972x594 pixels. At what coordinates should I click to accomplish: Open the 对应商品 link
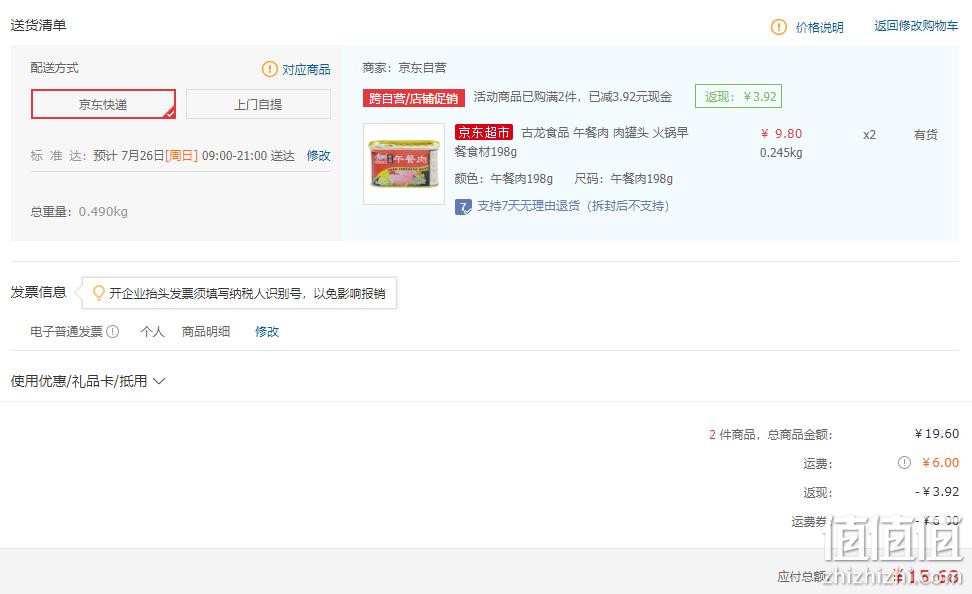coord(306,69)
